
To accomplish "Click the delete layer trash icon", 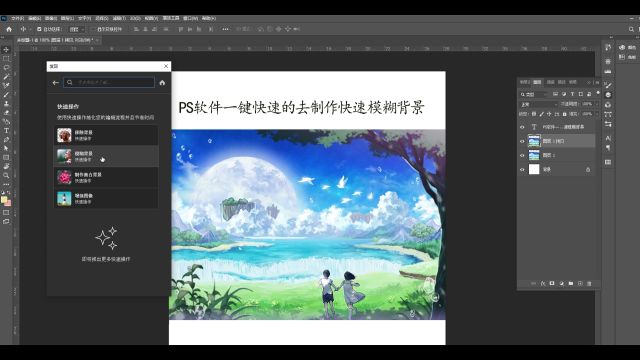I will (589, 283).
